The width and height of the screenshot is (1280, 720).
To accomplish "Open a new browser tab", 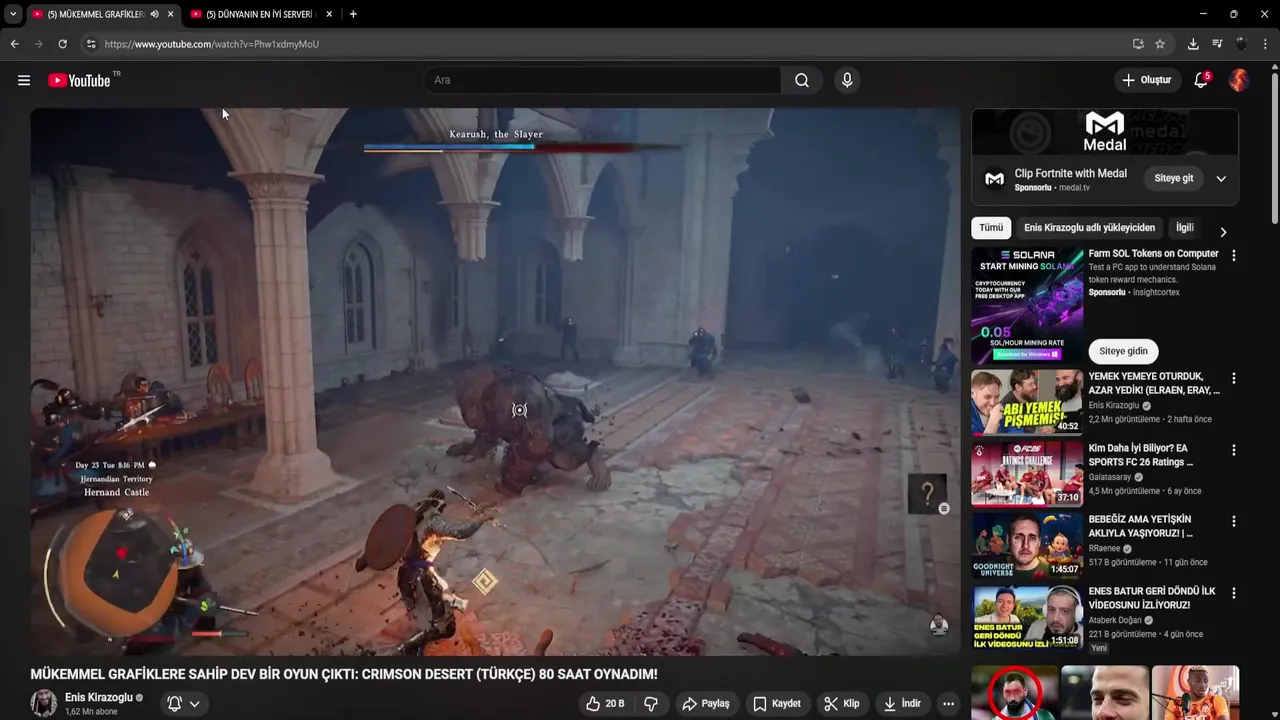I will click(353, 14).
